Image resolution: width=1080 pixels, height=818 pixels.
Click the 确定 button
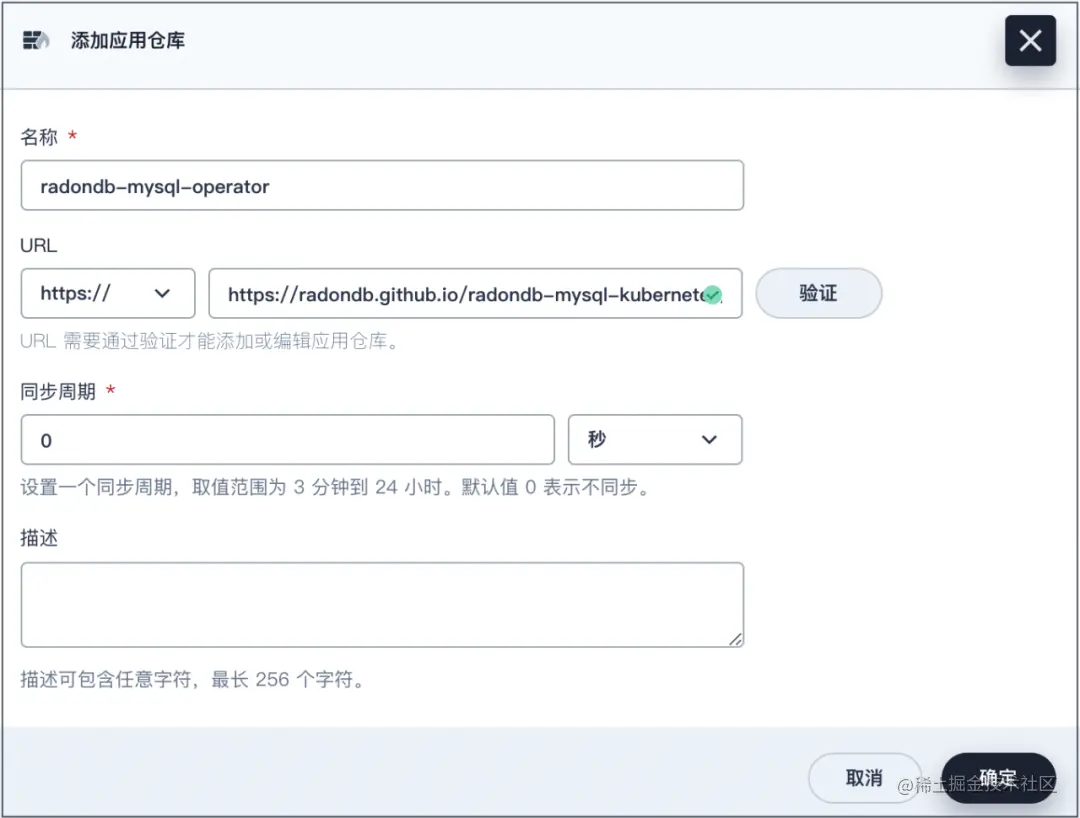[x=998, y=778]
